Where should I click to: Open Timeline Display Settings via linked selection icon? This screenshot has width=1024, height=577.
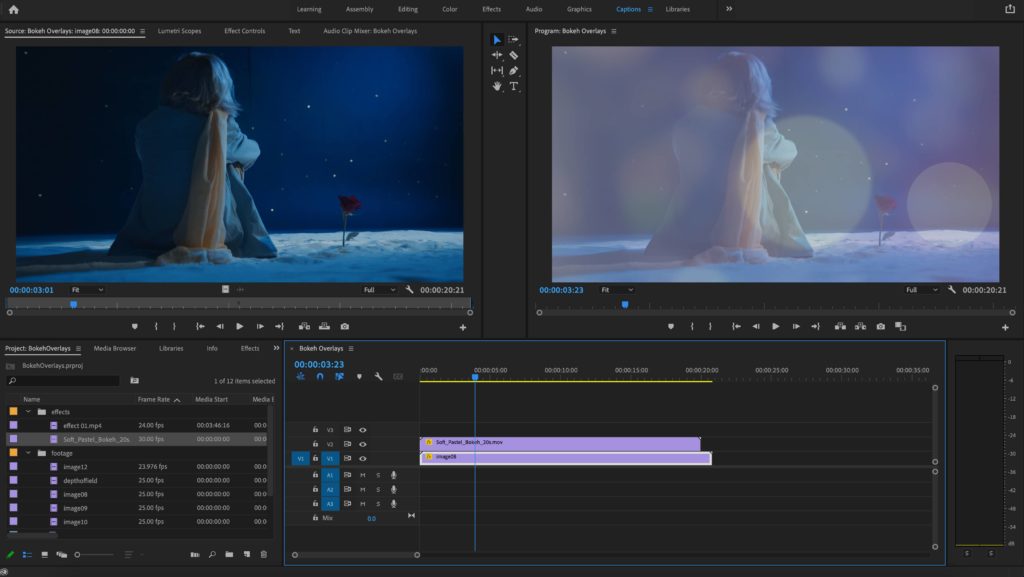pyautogui.click(x=340, y=377)
